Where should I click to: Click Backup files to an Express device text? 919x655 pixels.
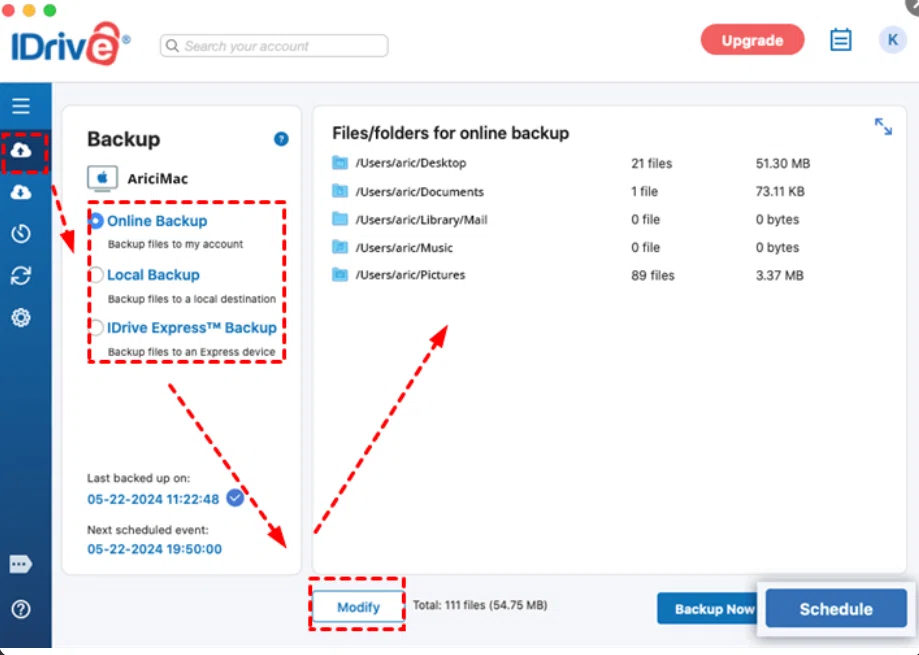(x=192, y=352)
